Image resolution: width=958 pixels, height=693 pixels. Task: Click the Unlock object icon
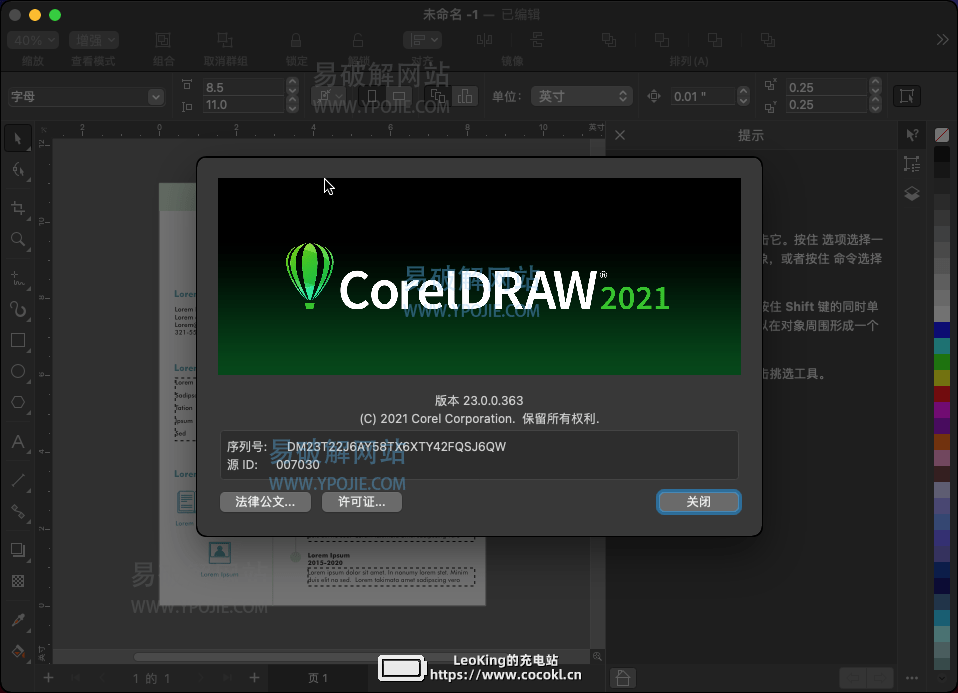[x=358, y=40]
